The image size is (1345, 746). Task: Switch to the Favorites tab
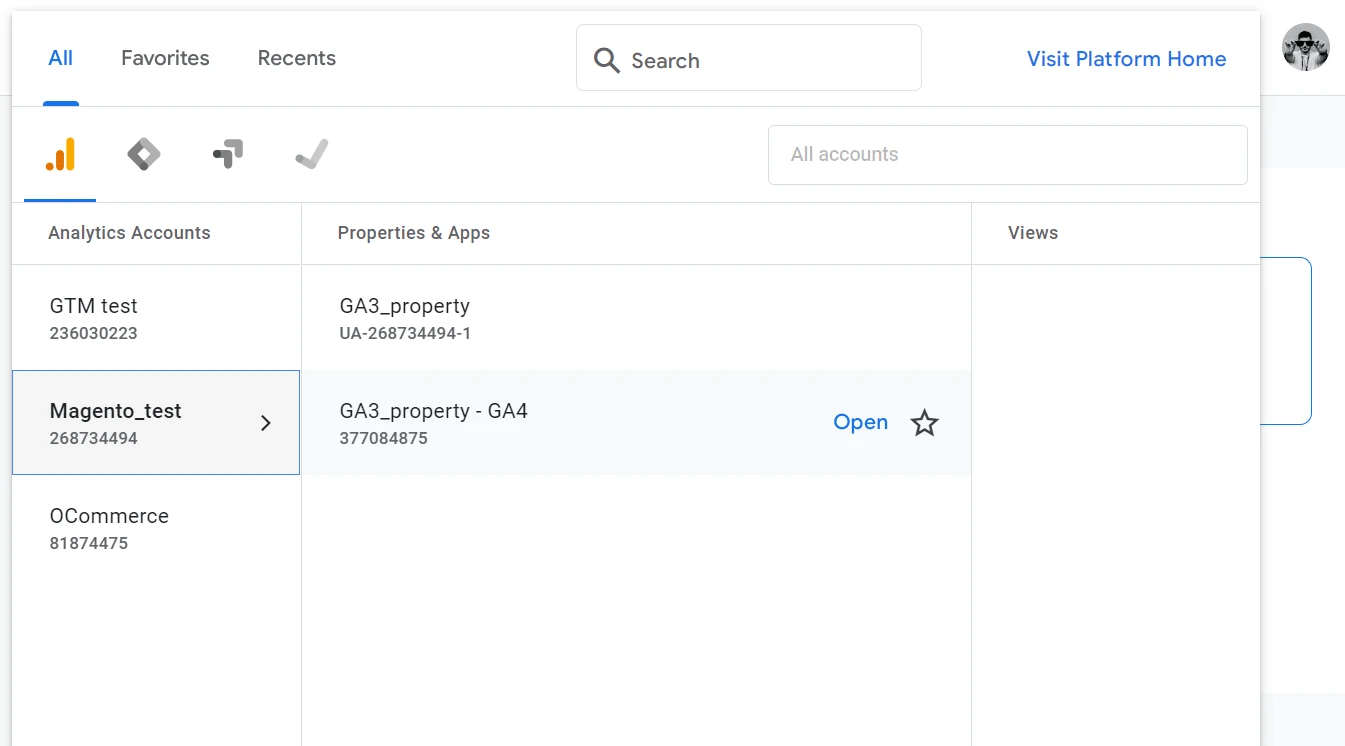tap(165, 58)
